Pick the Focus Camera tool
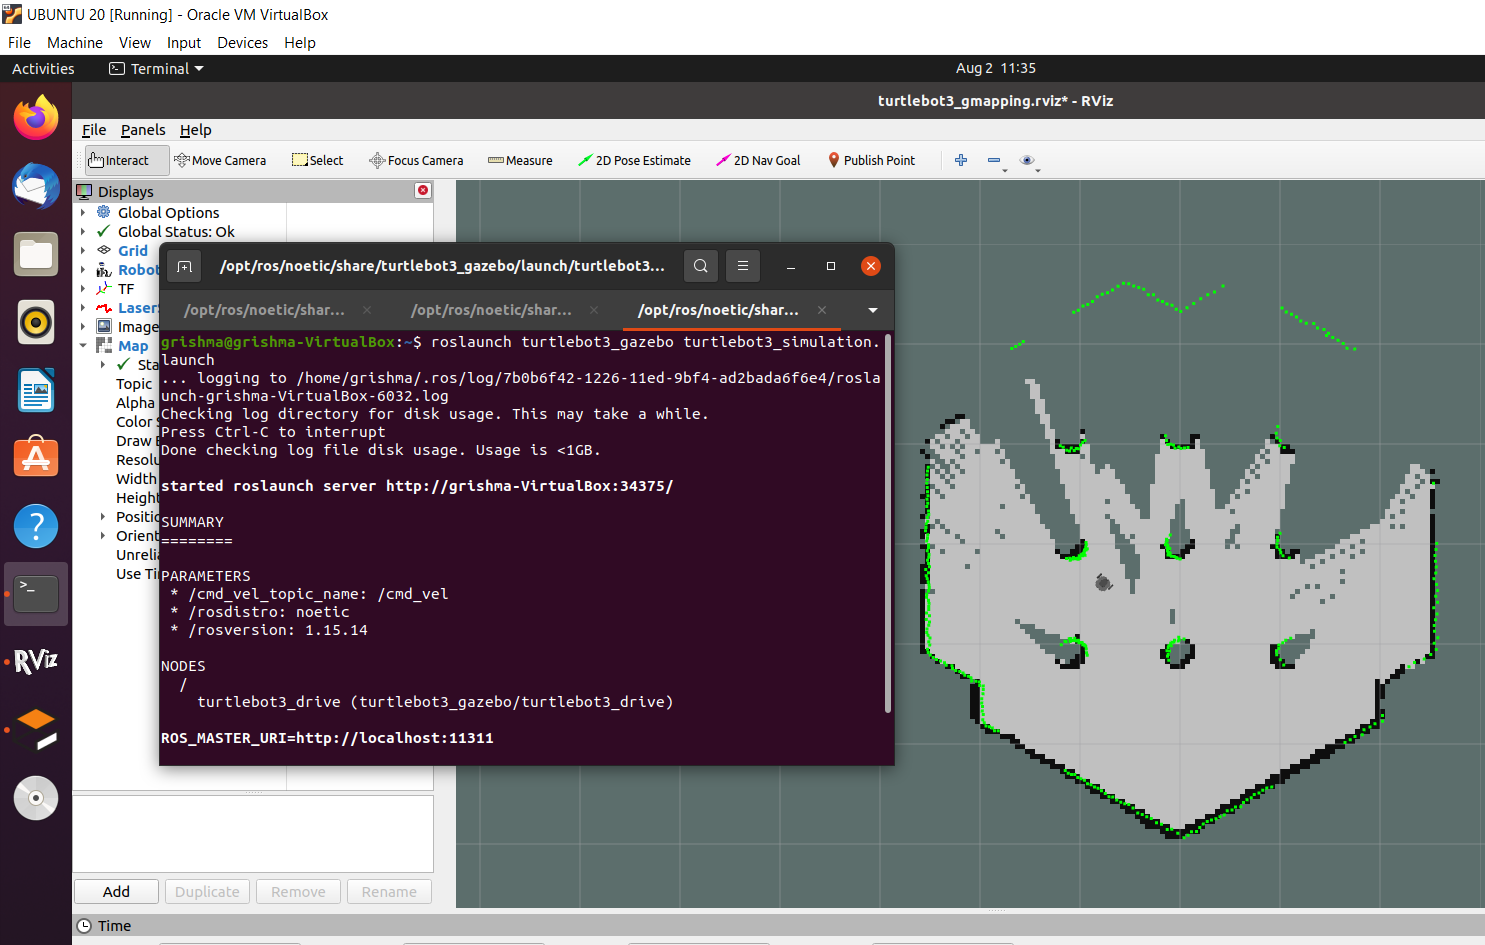The height and width of the screenshot is (945, 1485). pyautogui.click(x=416, y=160)
